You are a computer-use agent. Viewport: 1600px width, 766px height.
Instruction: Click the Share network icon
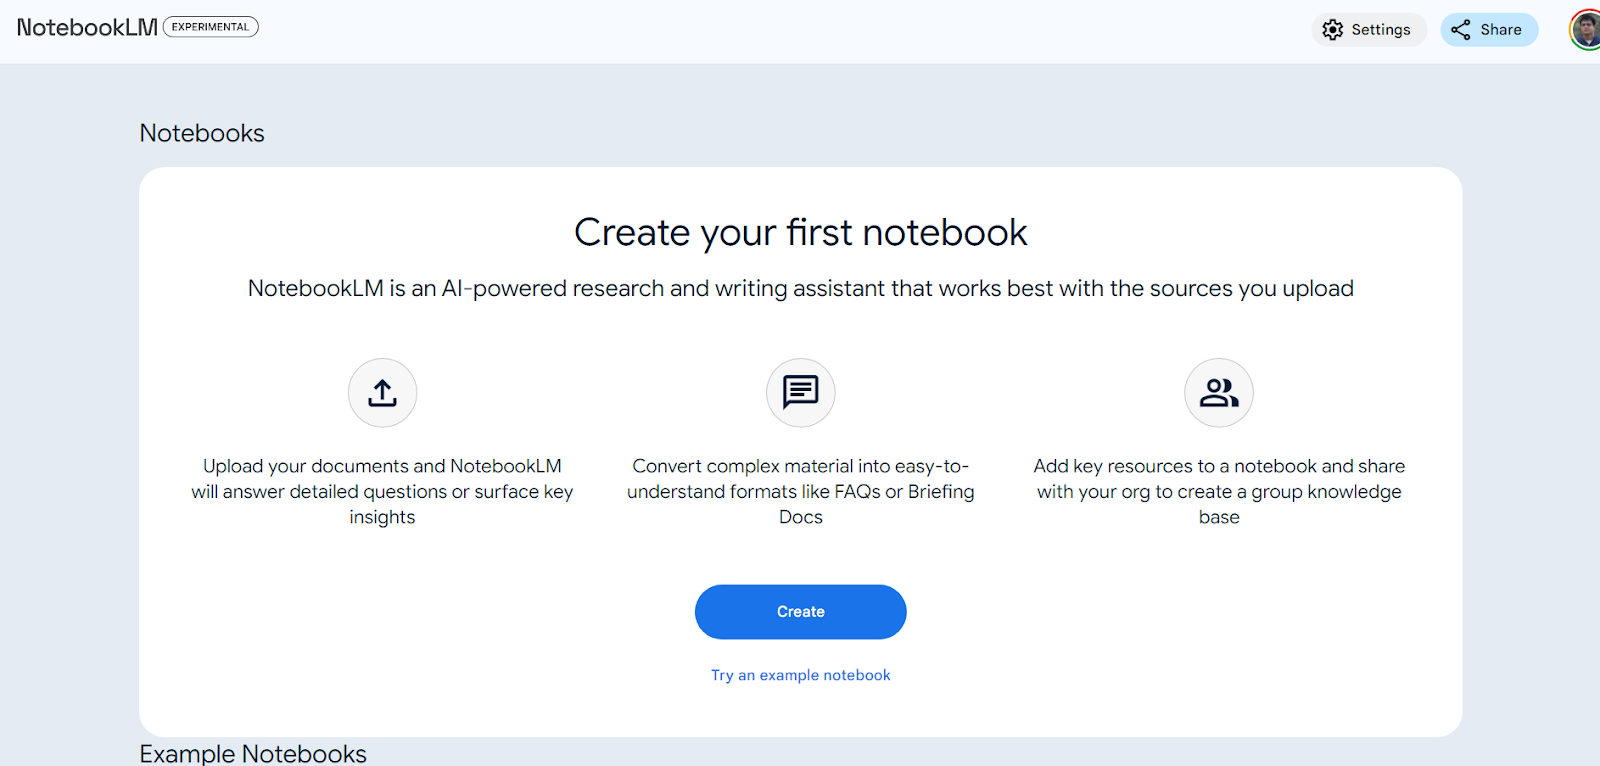[x=1461, y=30]
